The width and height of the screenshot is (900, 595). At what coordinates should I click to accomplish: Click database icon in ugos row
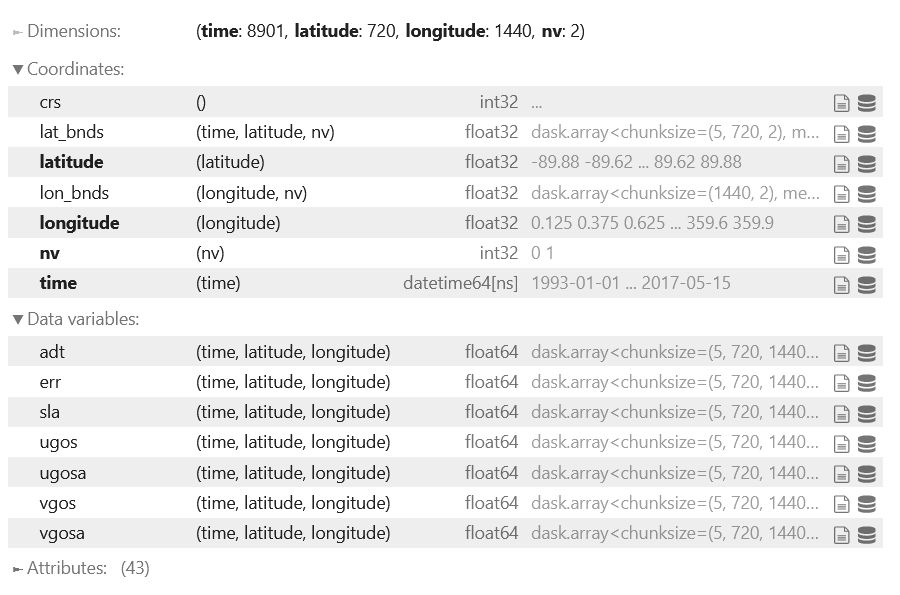pos(867,442)
